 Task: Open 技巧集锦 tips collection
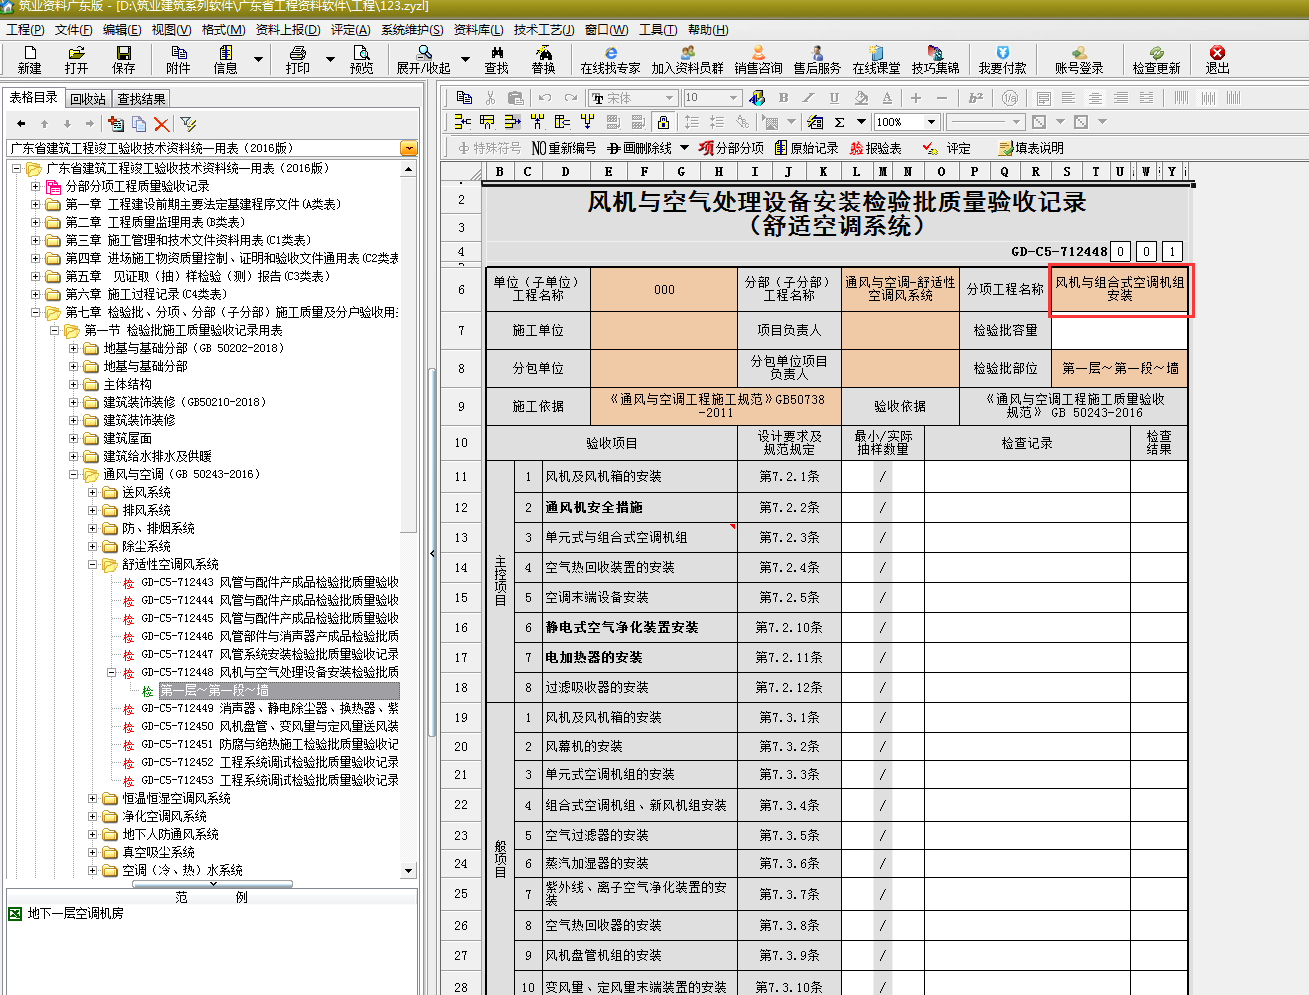pos(935,60)
